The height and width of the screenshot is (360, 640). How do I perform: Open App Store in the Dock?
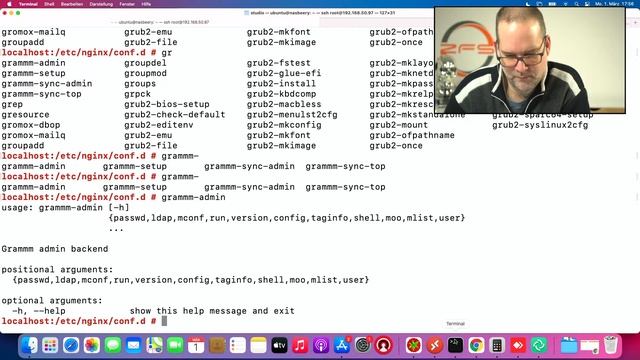pos(342,345)
